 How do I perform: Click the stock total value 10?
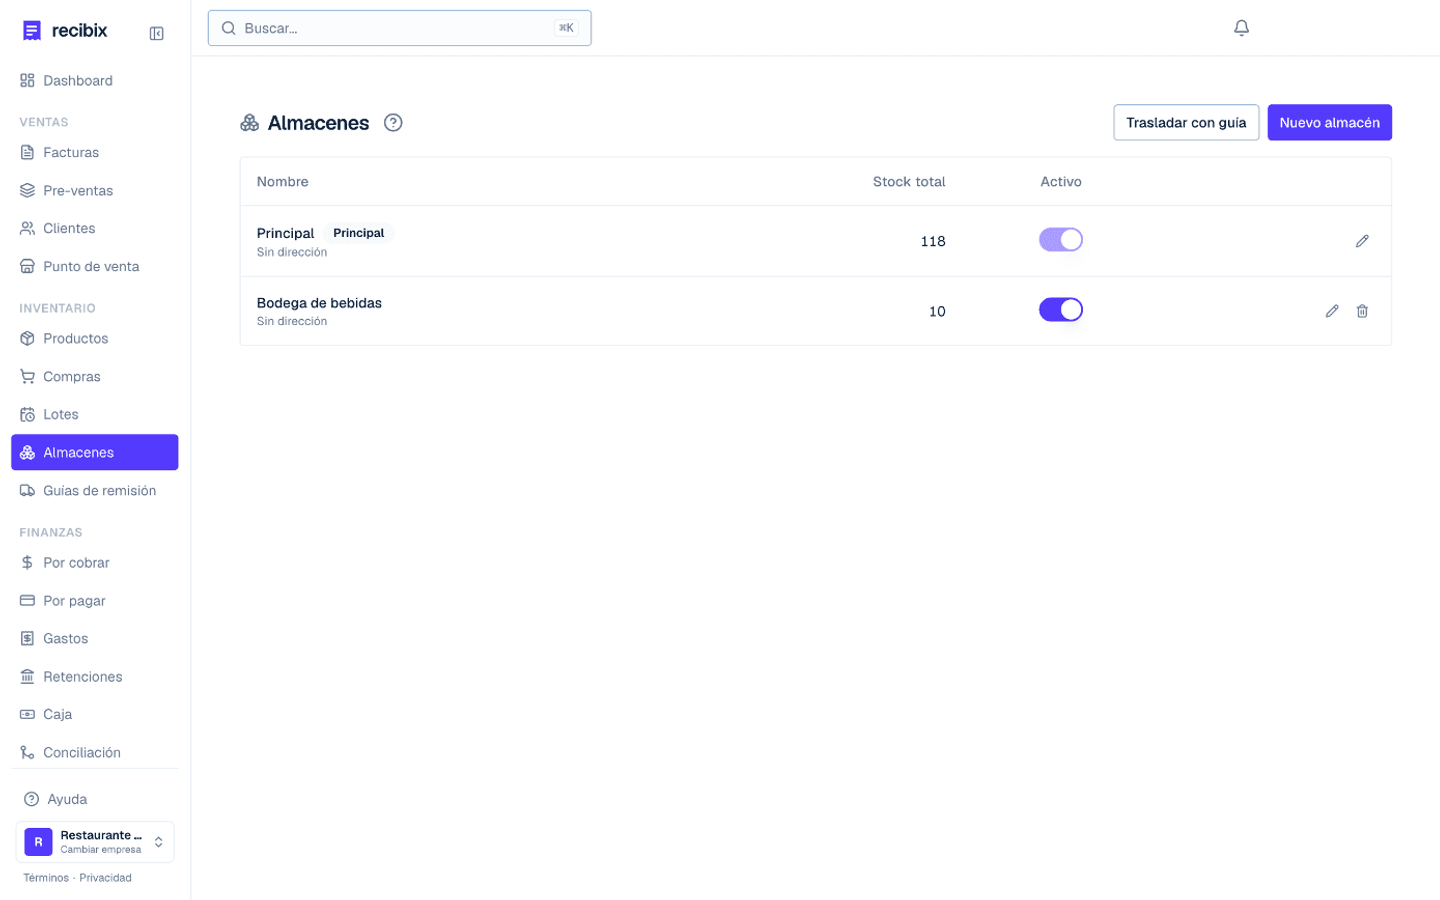pos(937,311)
